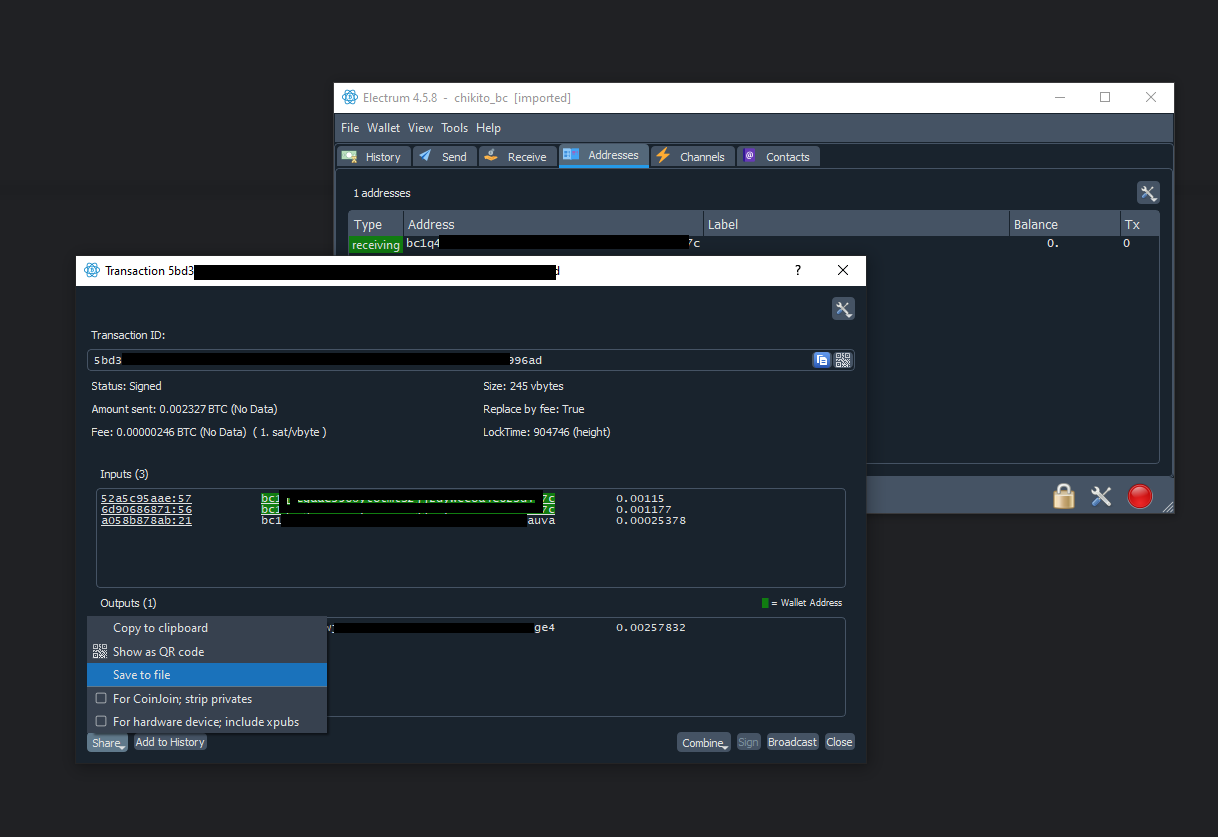
Task: Click 'LockTime: 904746 (height)' text
Action: tap(546, 432)
